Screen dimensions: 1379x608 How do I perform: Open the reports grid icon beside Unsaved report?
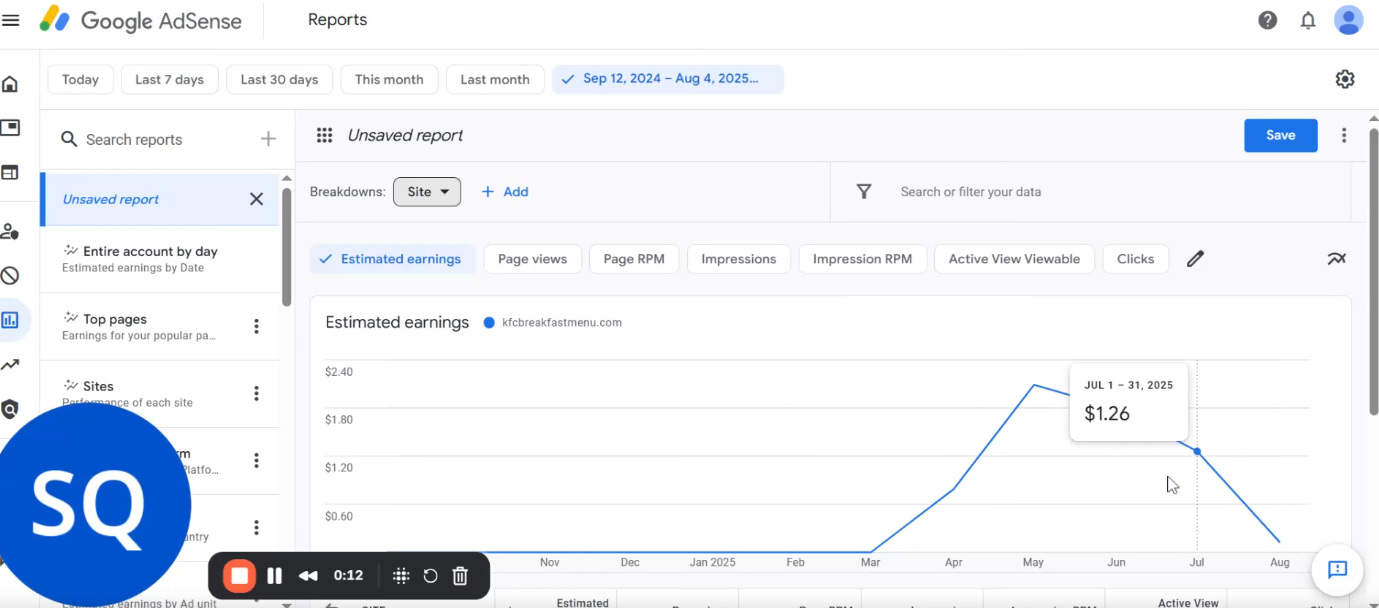324,136
